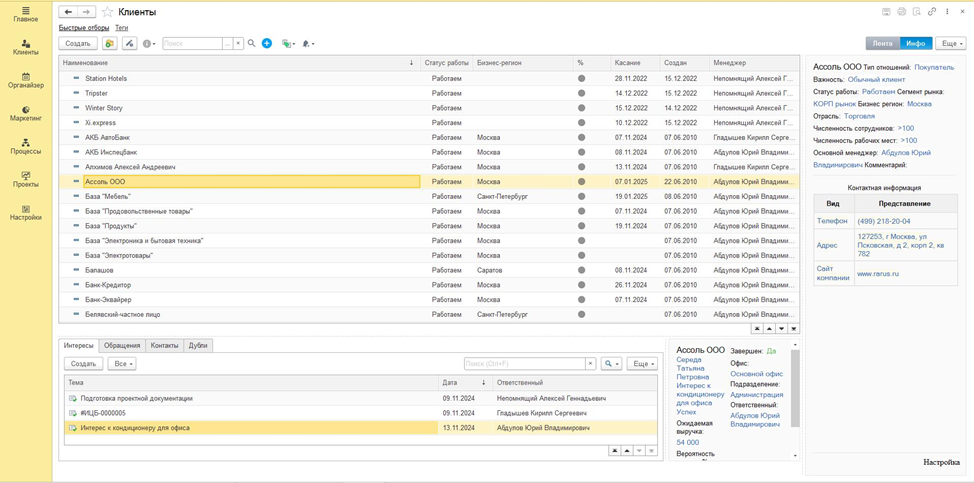
Task: Open the www.rarus.ru website link
Action: 878,273
